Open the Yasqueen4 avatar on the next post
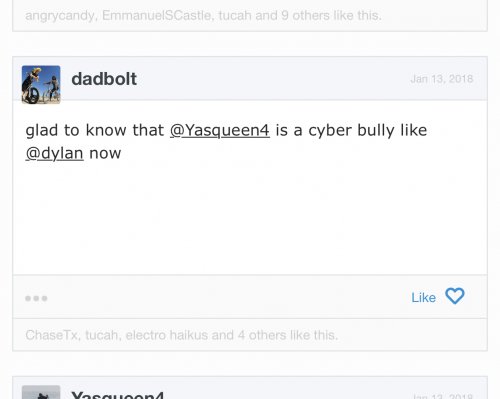 pos(41,392)
